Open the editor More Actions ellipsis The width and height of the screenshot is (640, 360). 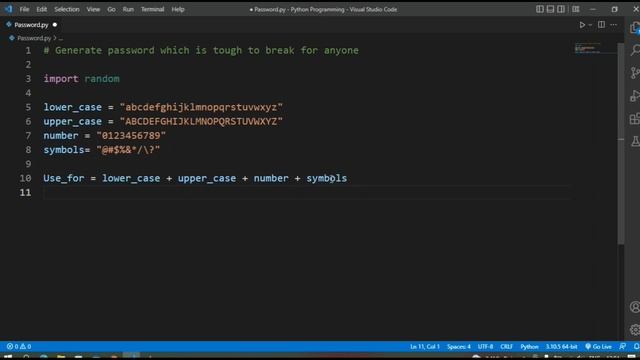[613, 25]
